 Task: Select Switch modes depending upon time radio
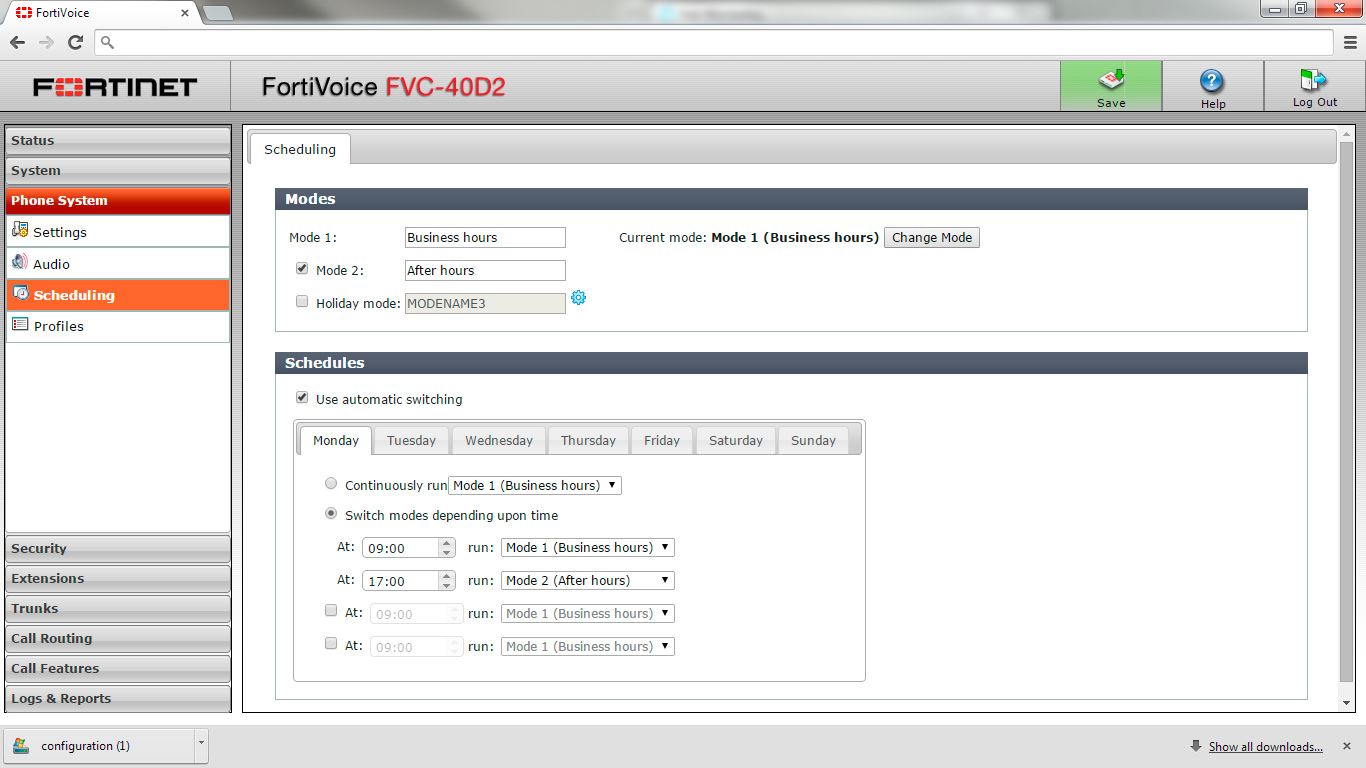tap(331, 514)
